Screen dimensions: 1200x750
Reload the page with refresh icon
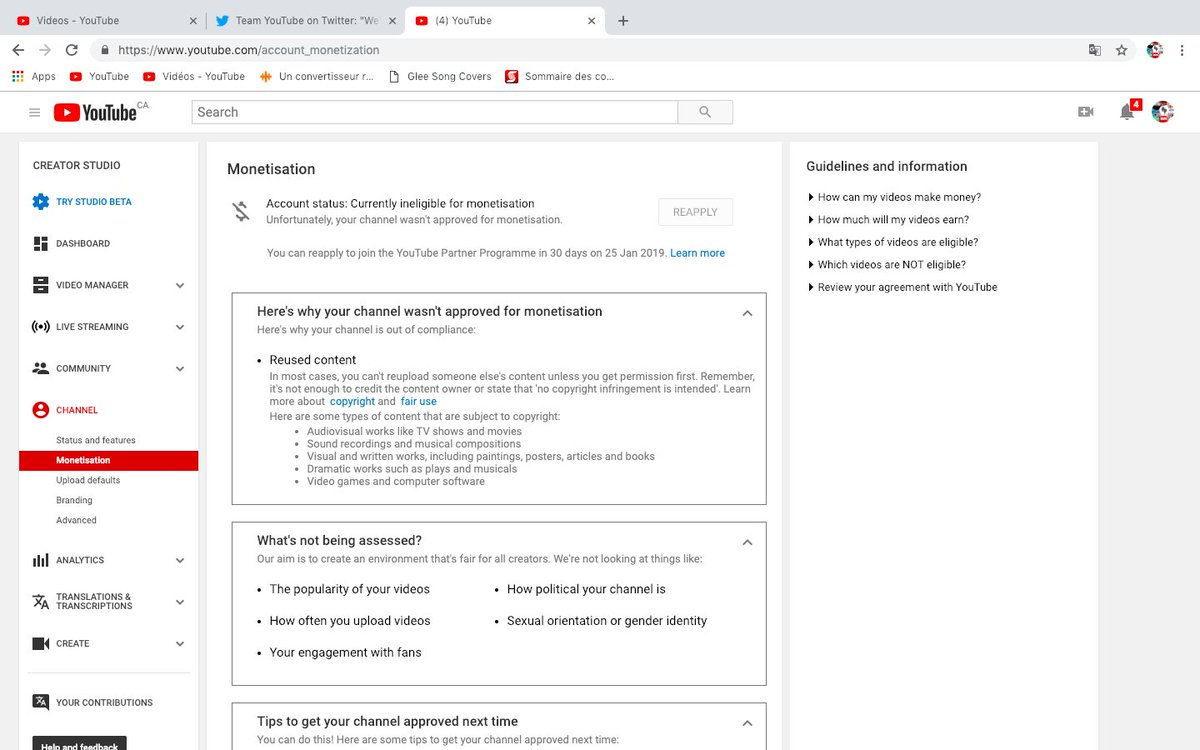click(71, 49)
